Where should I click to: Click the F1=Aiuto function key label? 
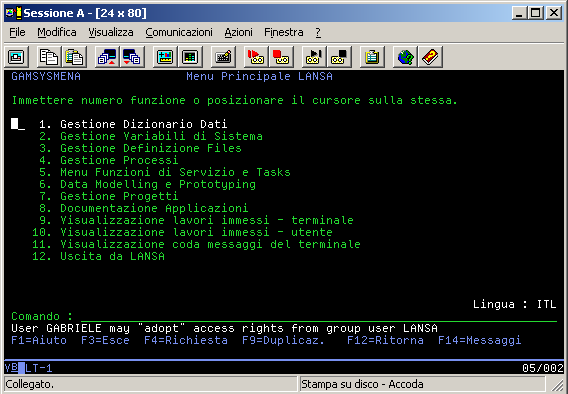39,340
